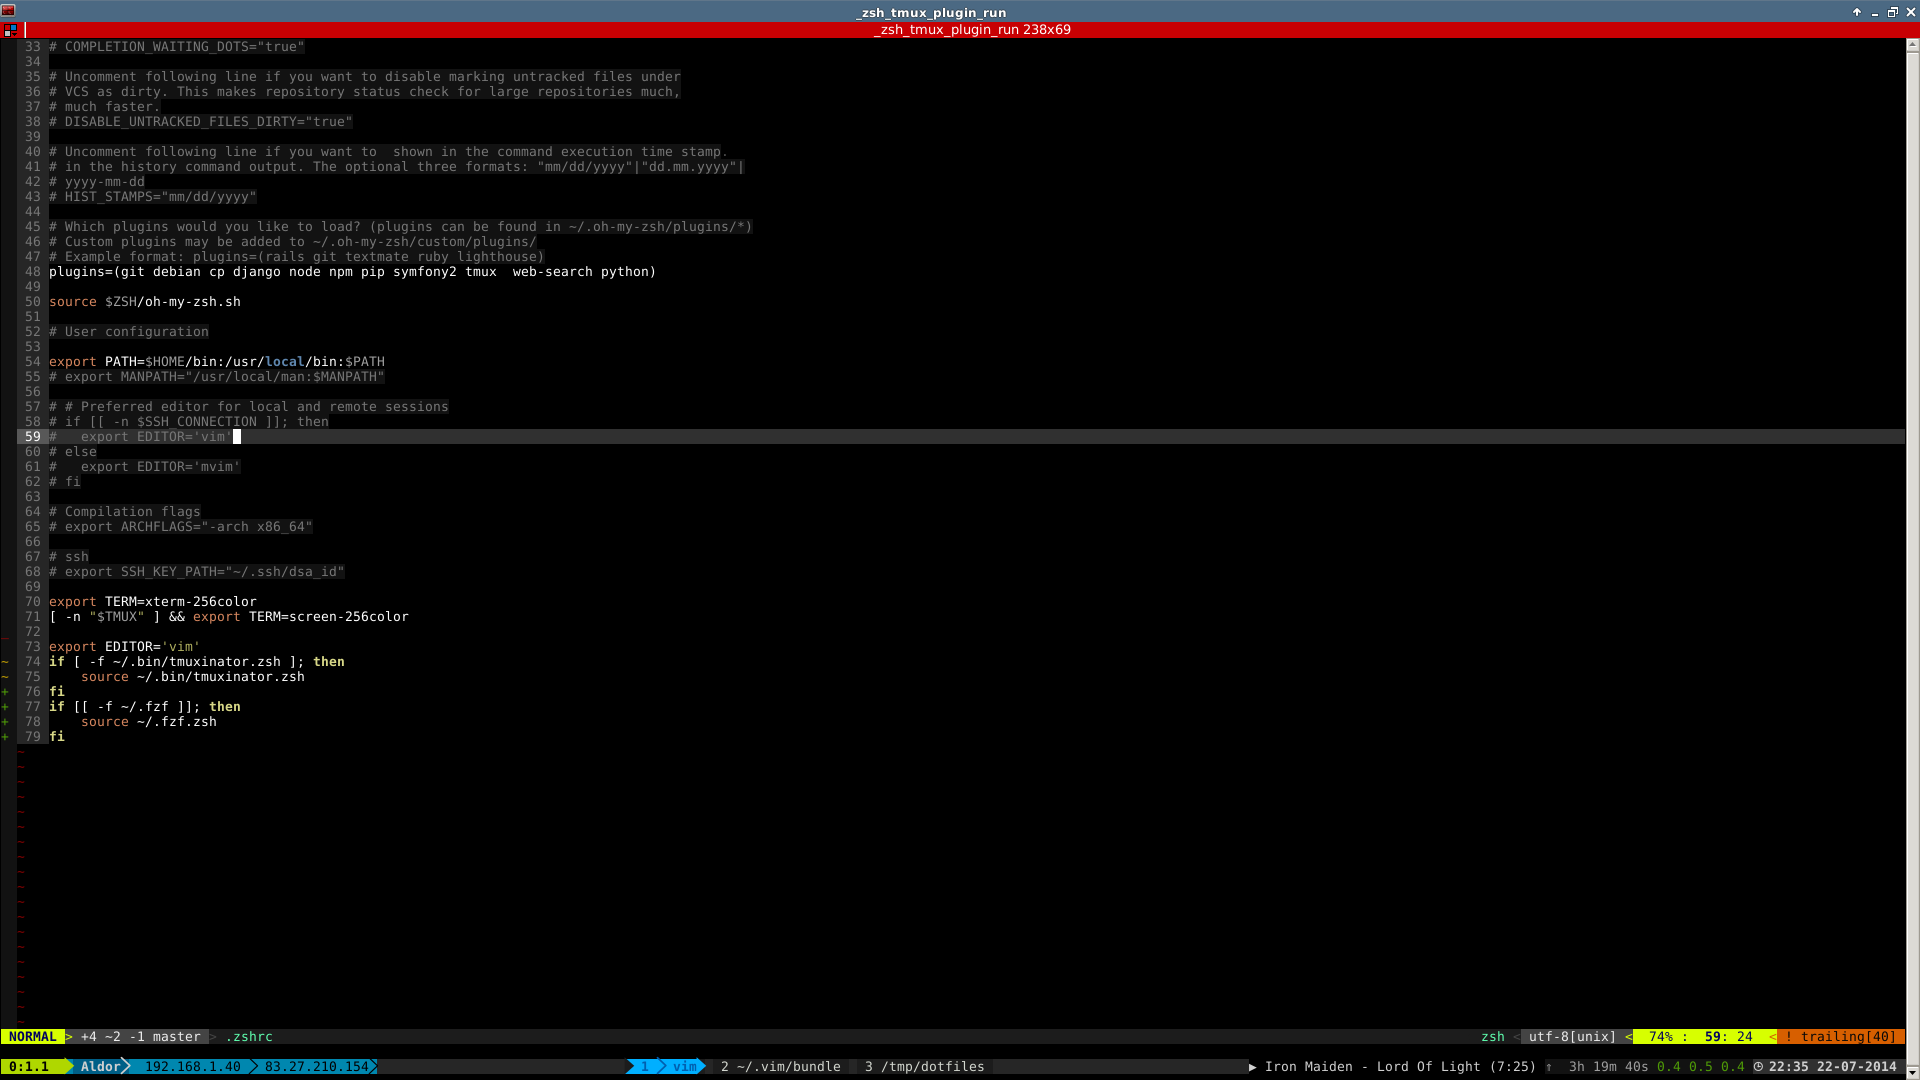Image resolution: width=1920 pixels, height=1080 pixels.
Task: Click the uptime arrow icon before 3h 19m
Action: pyautogui.click(x=1549, y=1067)
